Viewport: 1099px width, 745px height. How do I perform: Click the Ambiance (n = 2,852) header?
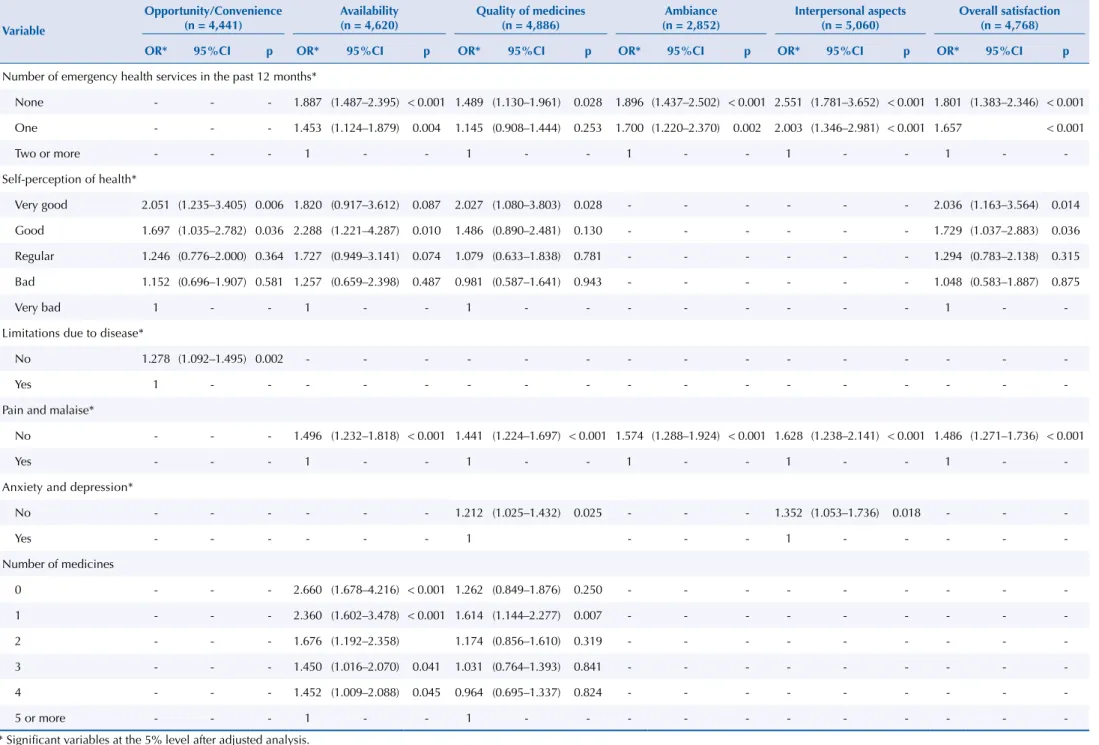pos(691,18)
